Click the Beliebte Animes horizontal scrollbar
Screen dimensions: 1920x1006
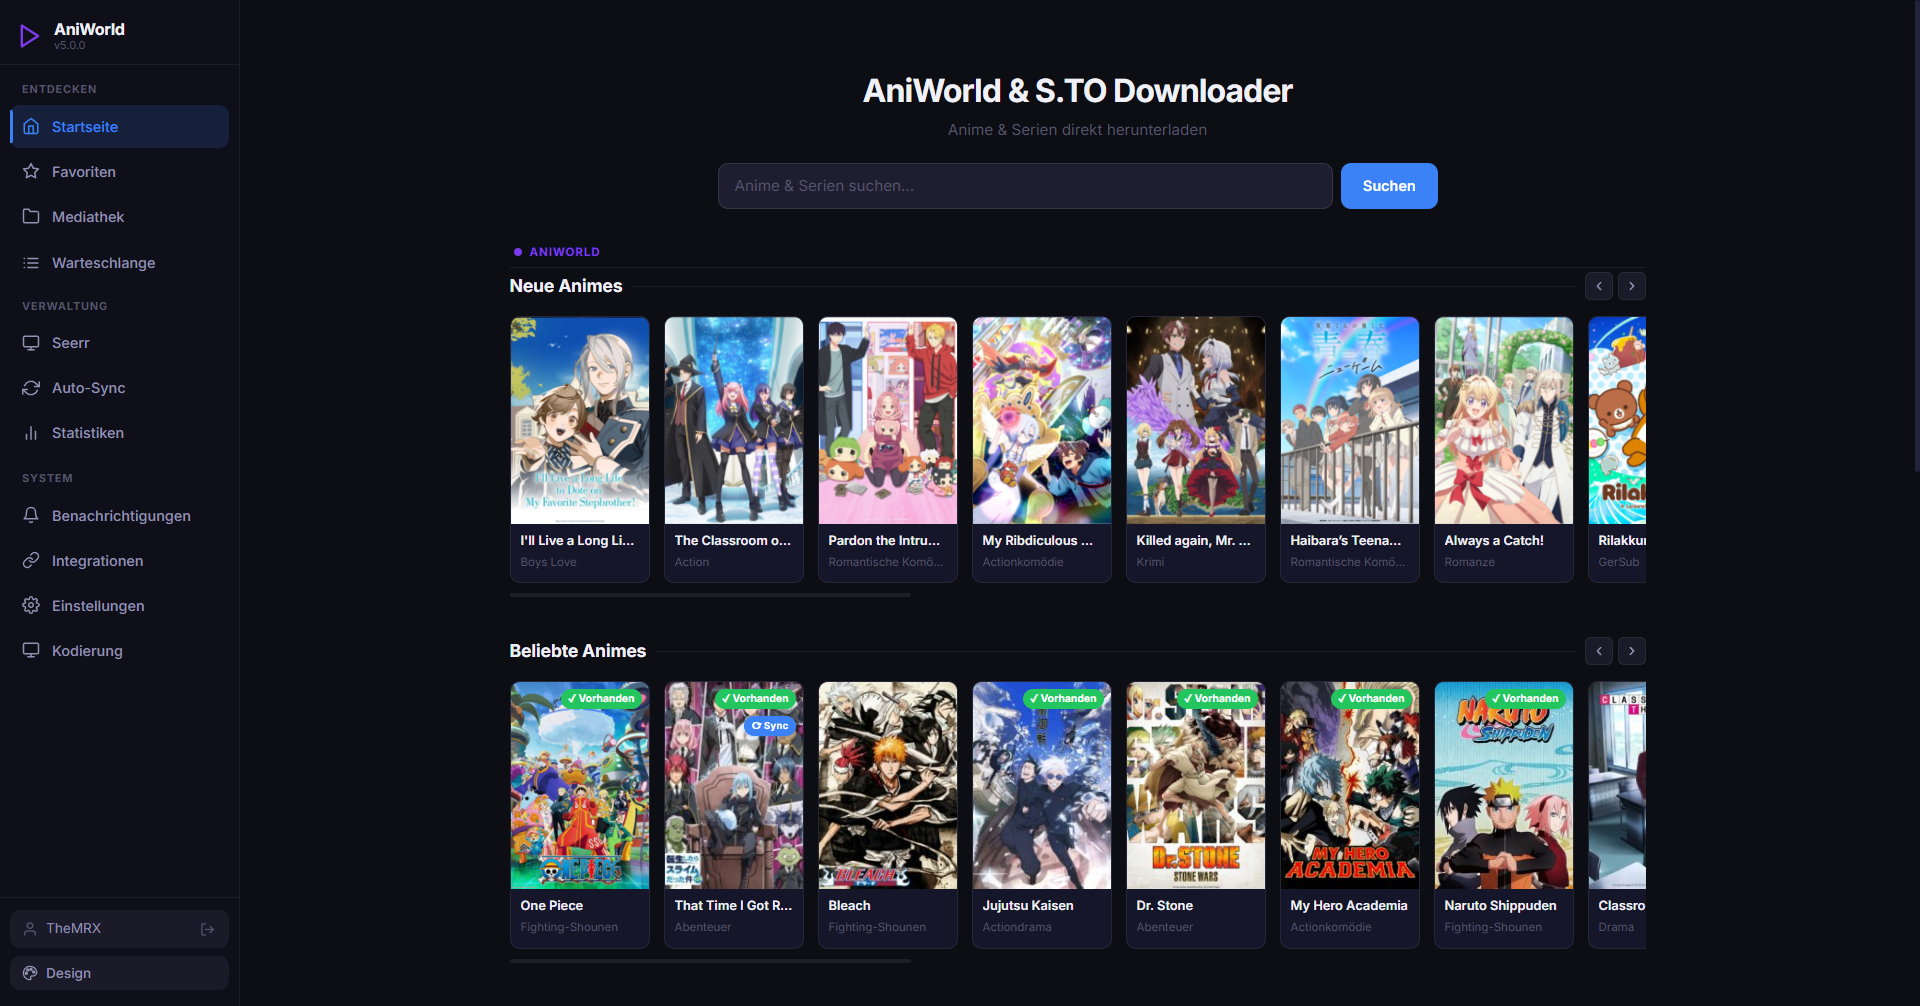coord(710,961)
